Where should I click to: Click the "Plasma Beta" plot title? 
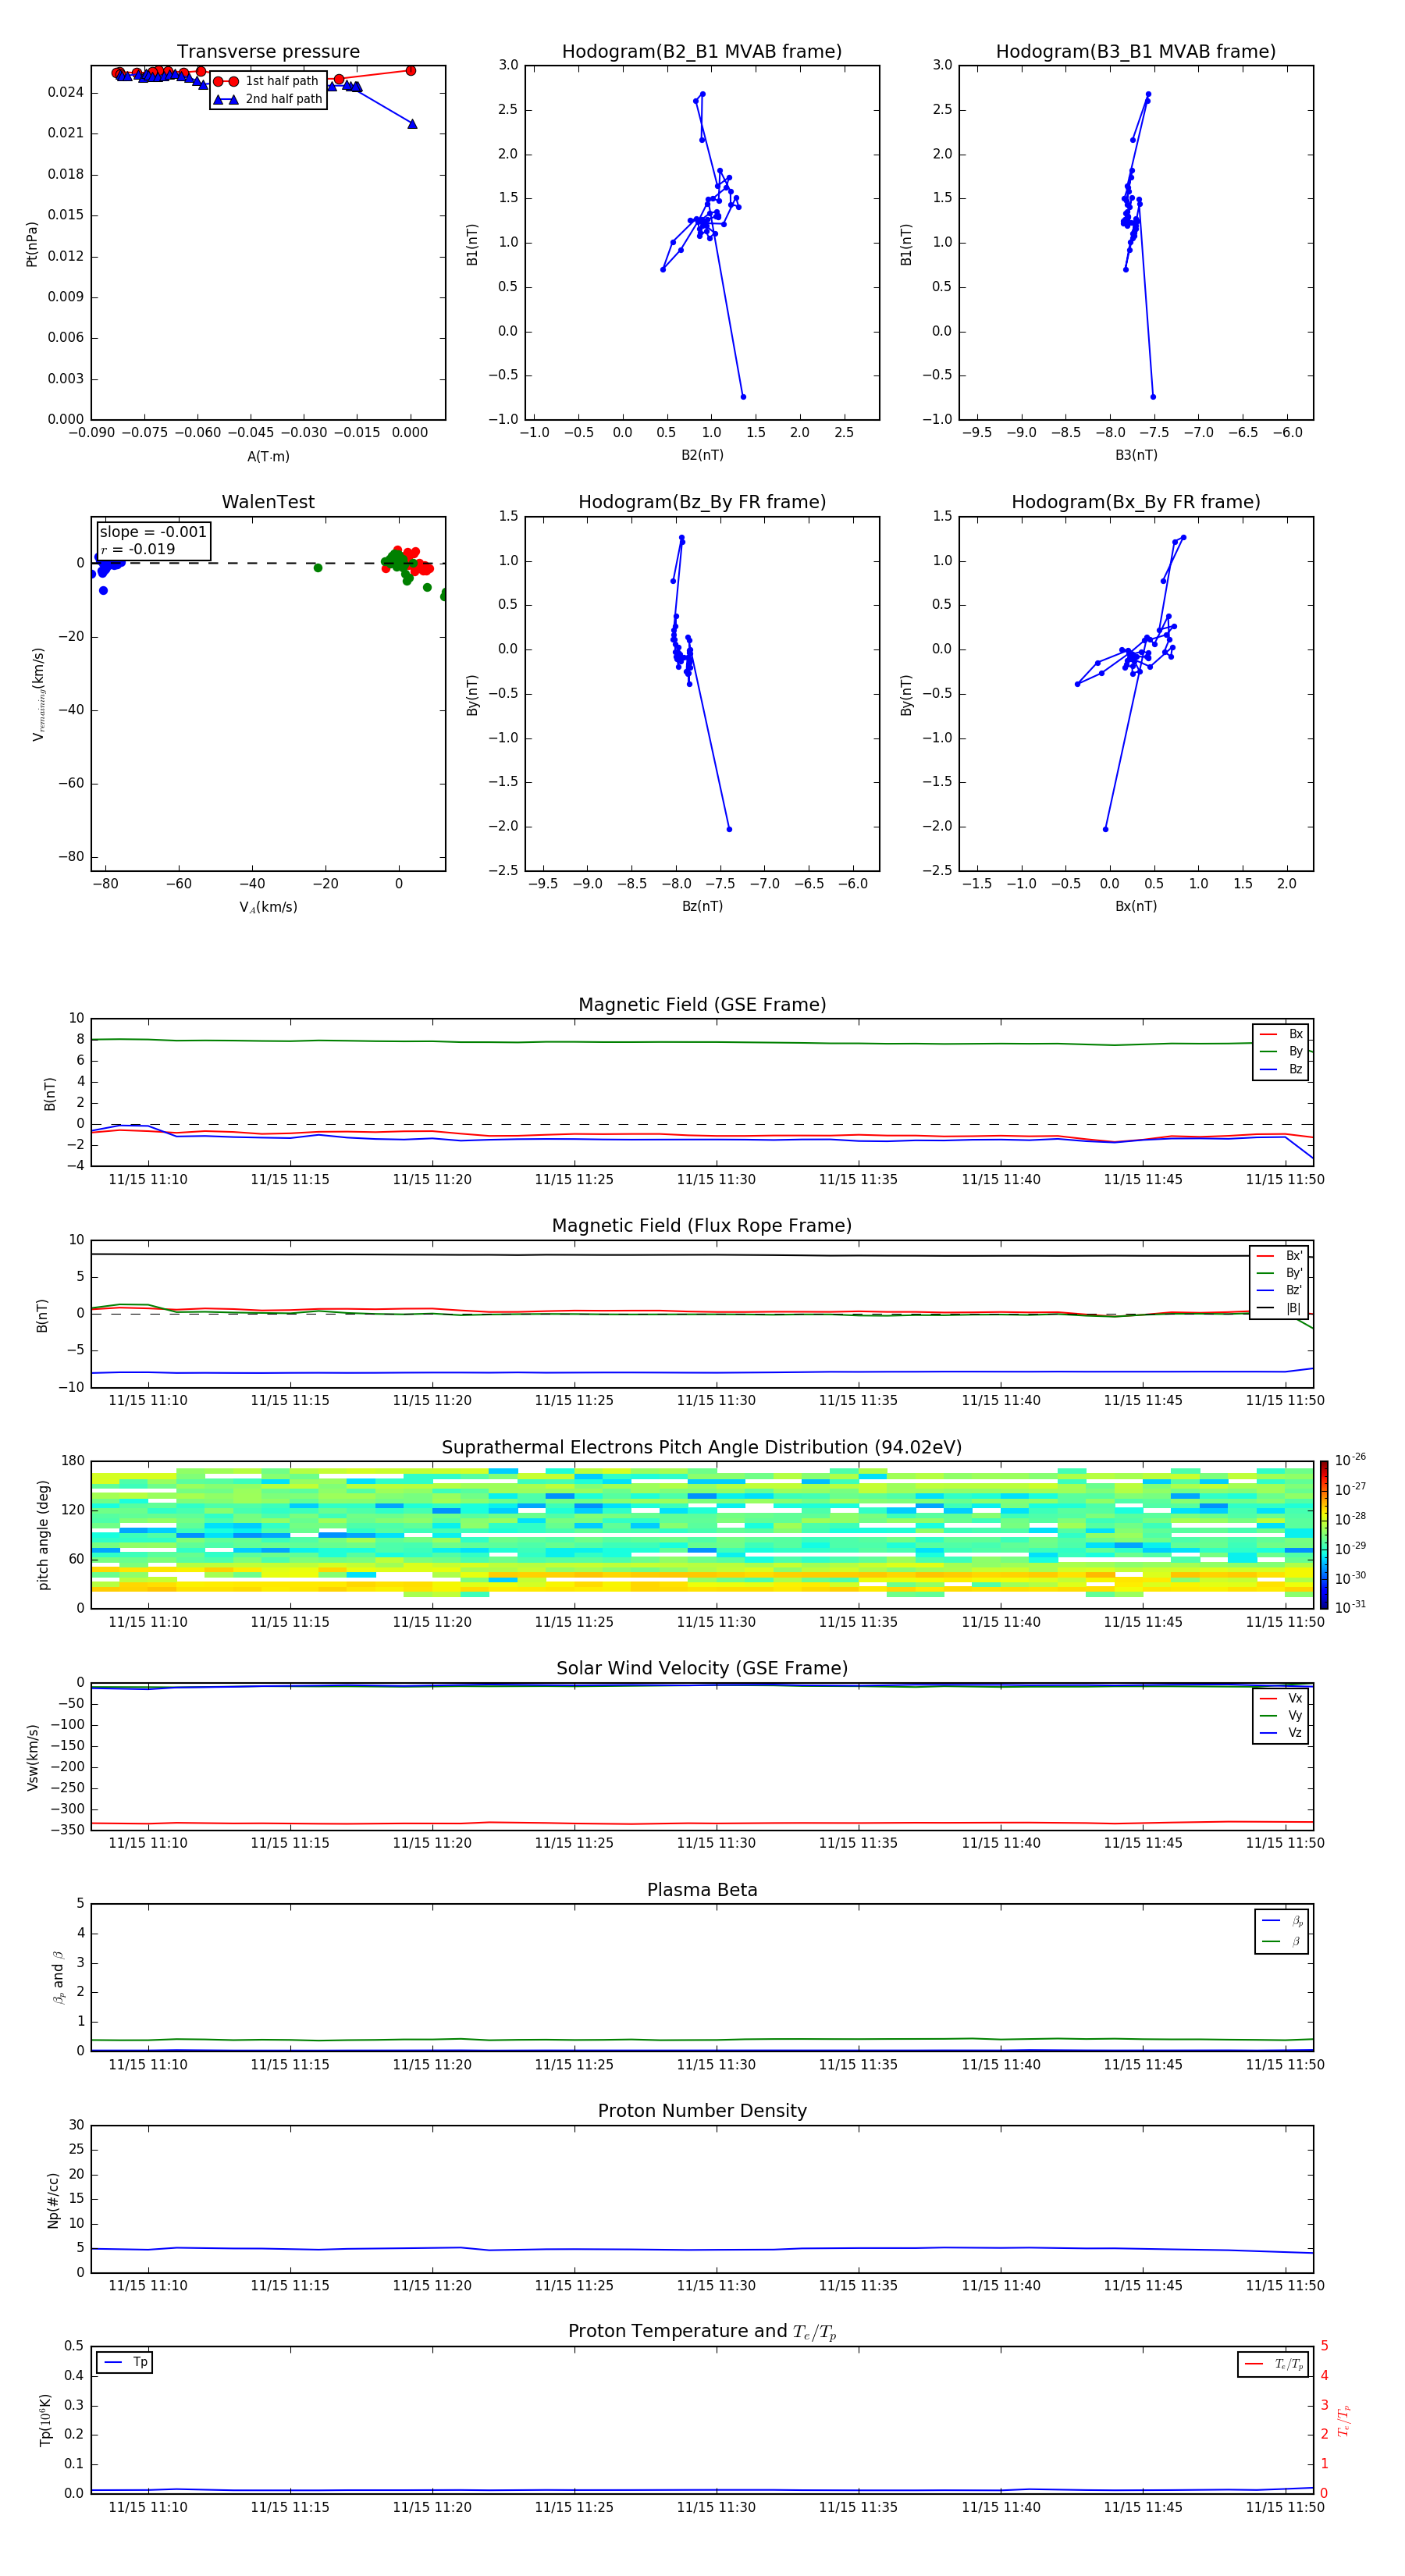(702, 1890)
